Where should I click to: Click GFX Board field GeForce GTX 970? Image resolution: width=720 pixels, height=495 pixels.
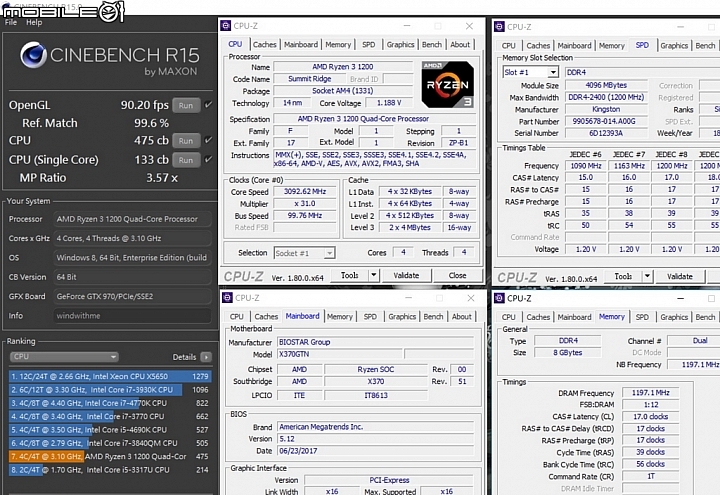pyautogui.click(x=132, y=296)
